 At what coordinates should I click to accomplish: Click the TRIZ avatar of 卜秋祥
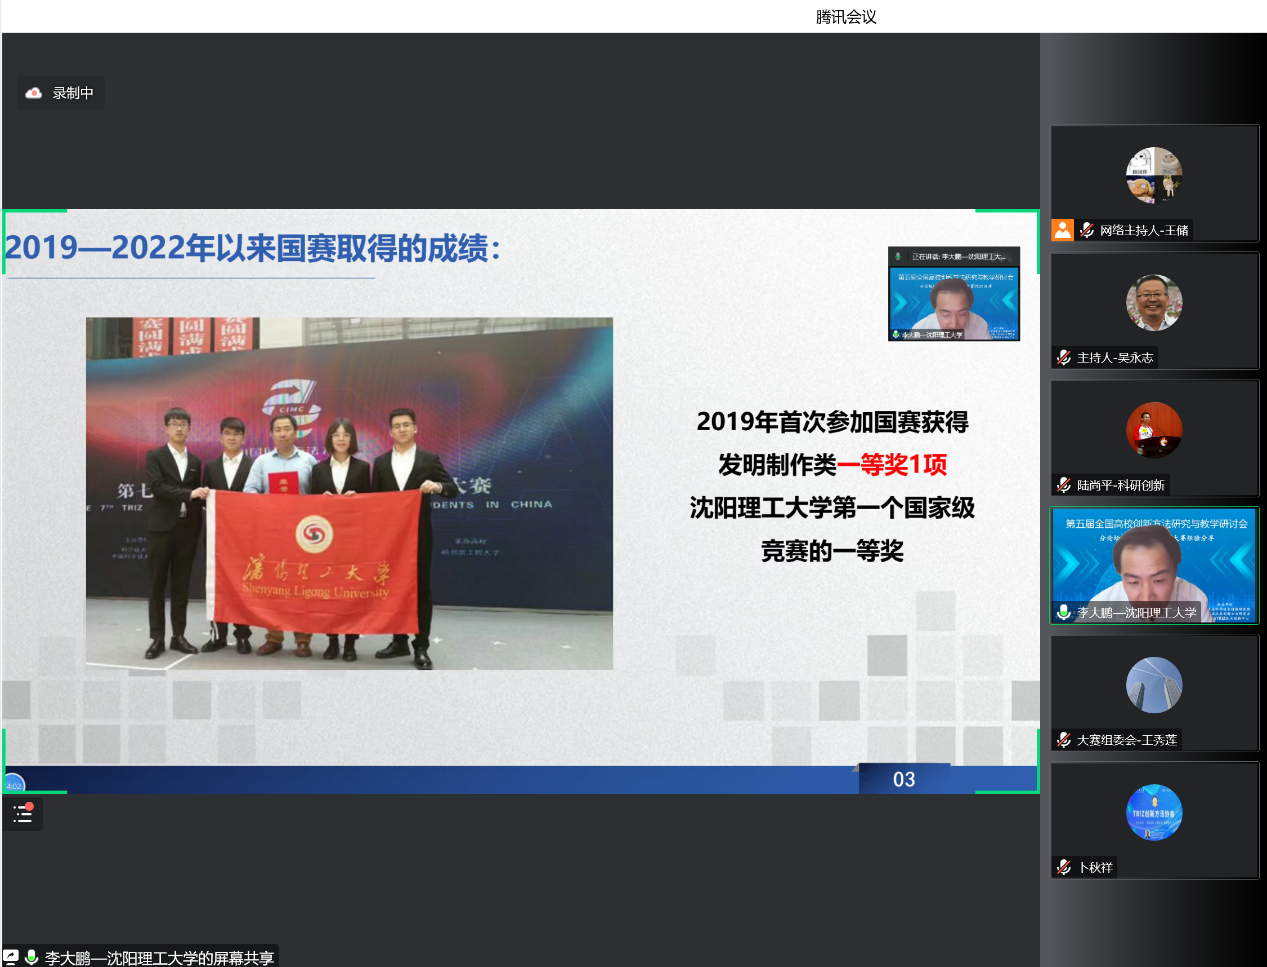[x=1154, y=812]
